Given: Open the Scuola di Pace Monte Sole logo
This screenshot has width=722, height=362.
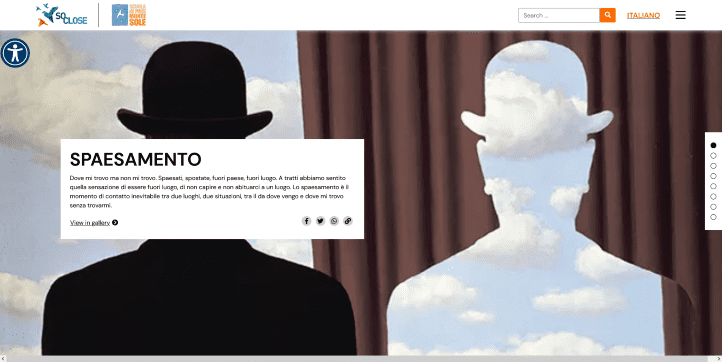Looking at the screenshot, I should click(129, 15).
